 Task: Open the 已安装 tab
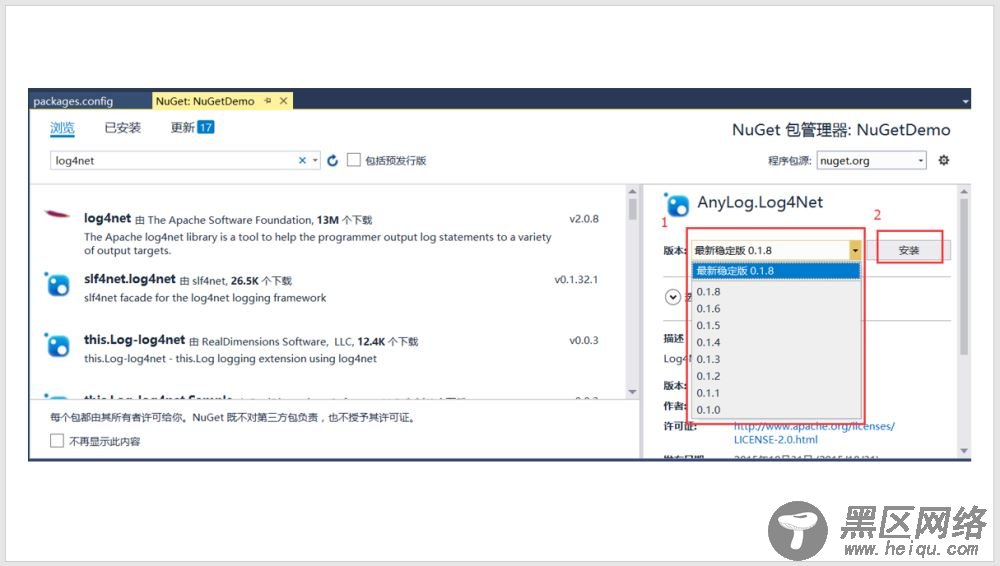point(122,128)
